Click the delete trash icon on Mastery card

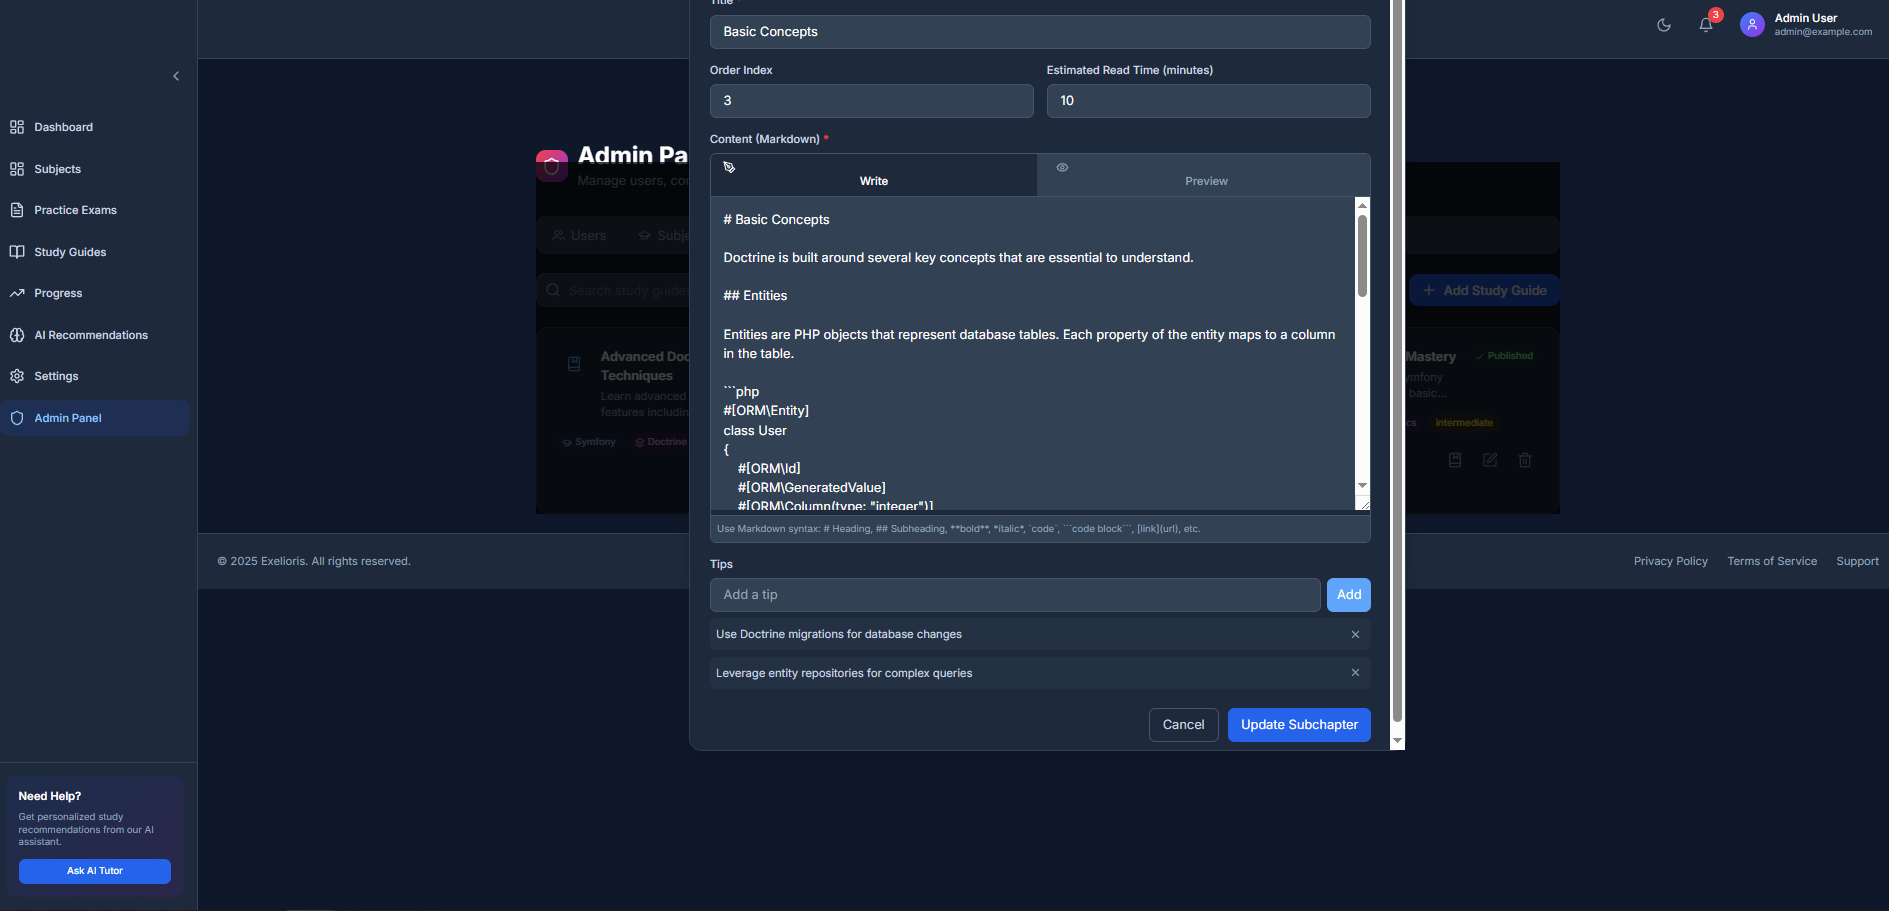pyautogui.click(x=1525, y=460)
